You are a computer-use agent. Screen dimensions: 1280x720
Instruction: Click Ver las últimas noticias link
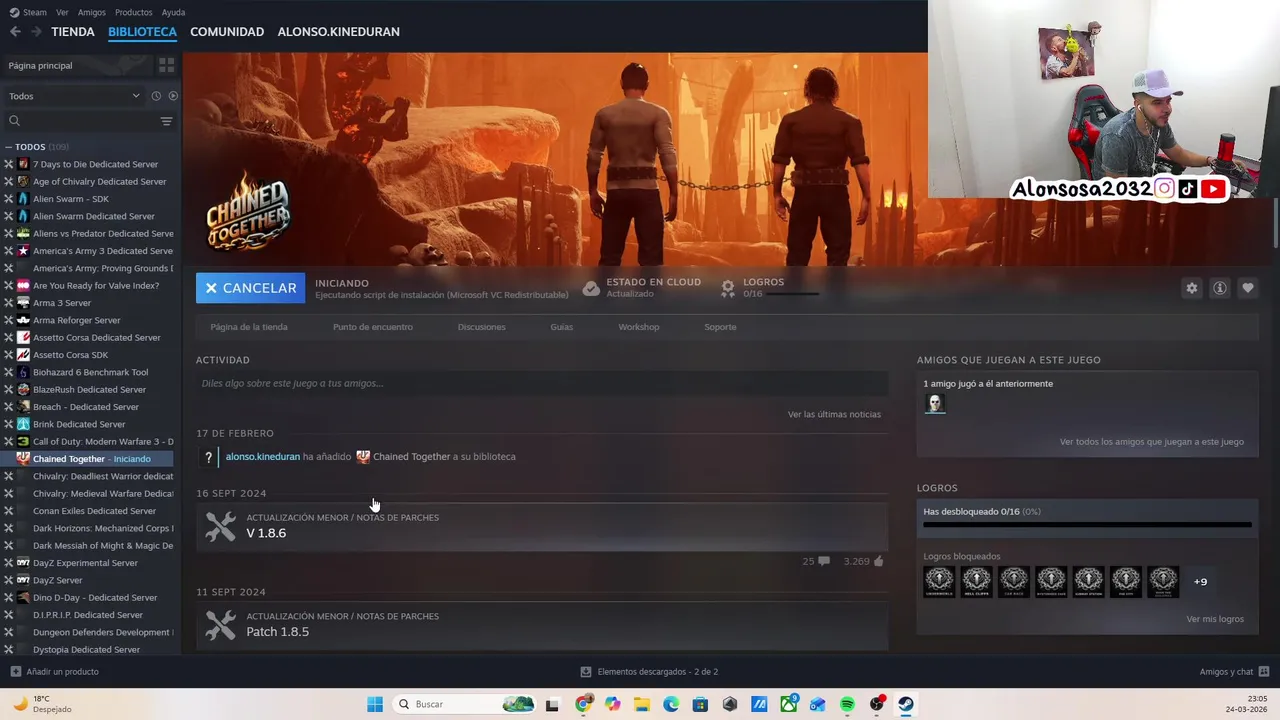click(834, 414)
